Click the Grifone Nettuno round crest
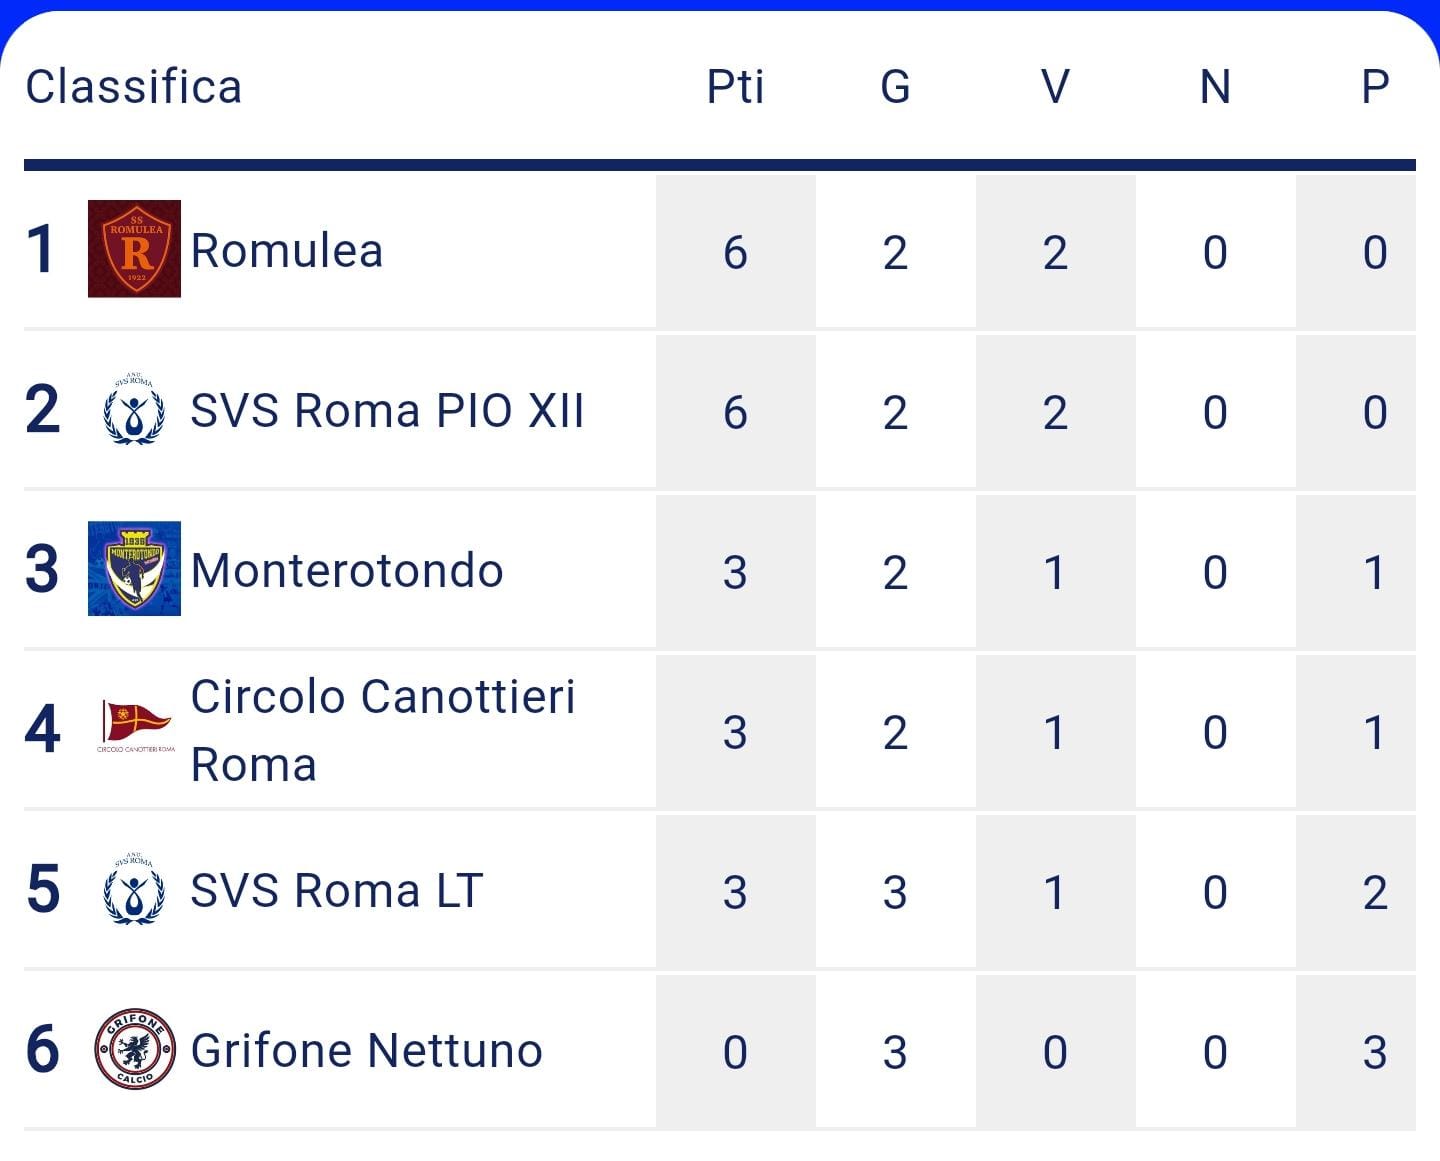Image resolution: width=1440 pixels, height=1161 pixels. click(x=135, y=1049)
